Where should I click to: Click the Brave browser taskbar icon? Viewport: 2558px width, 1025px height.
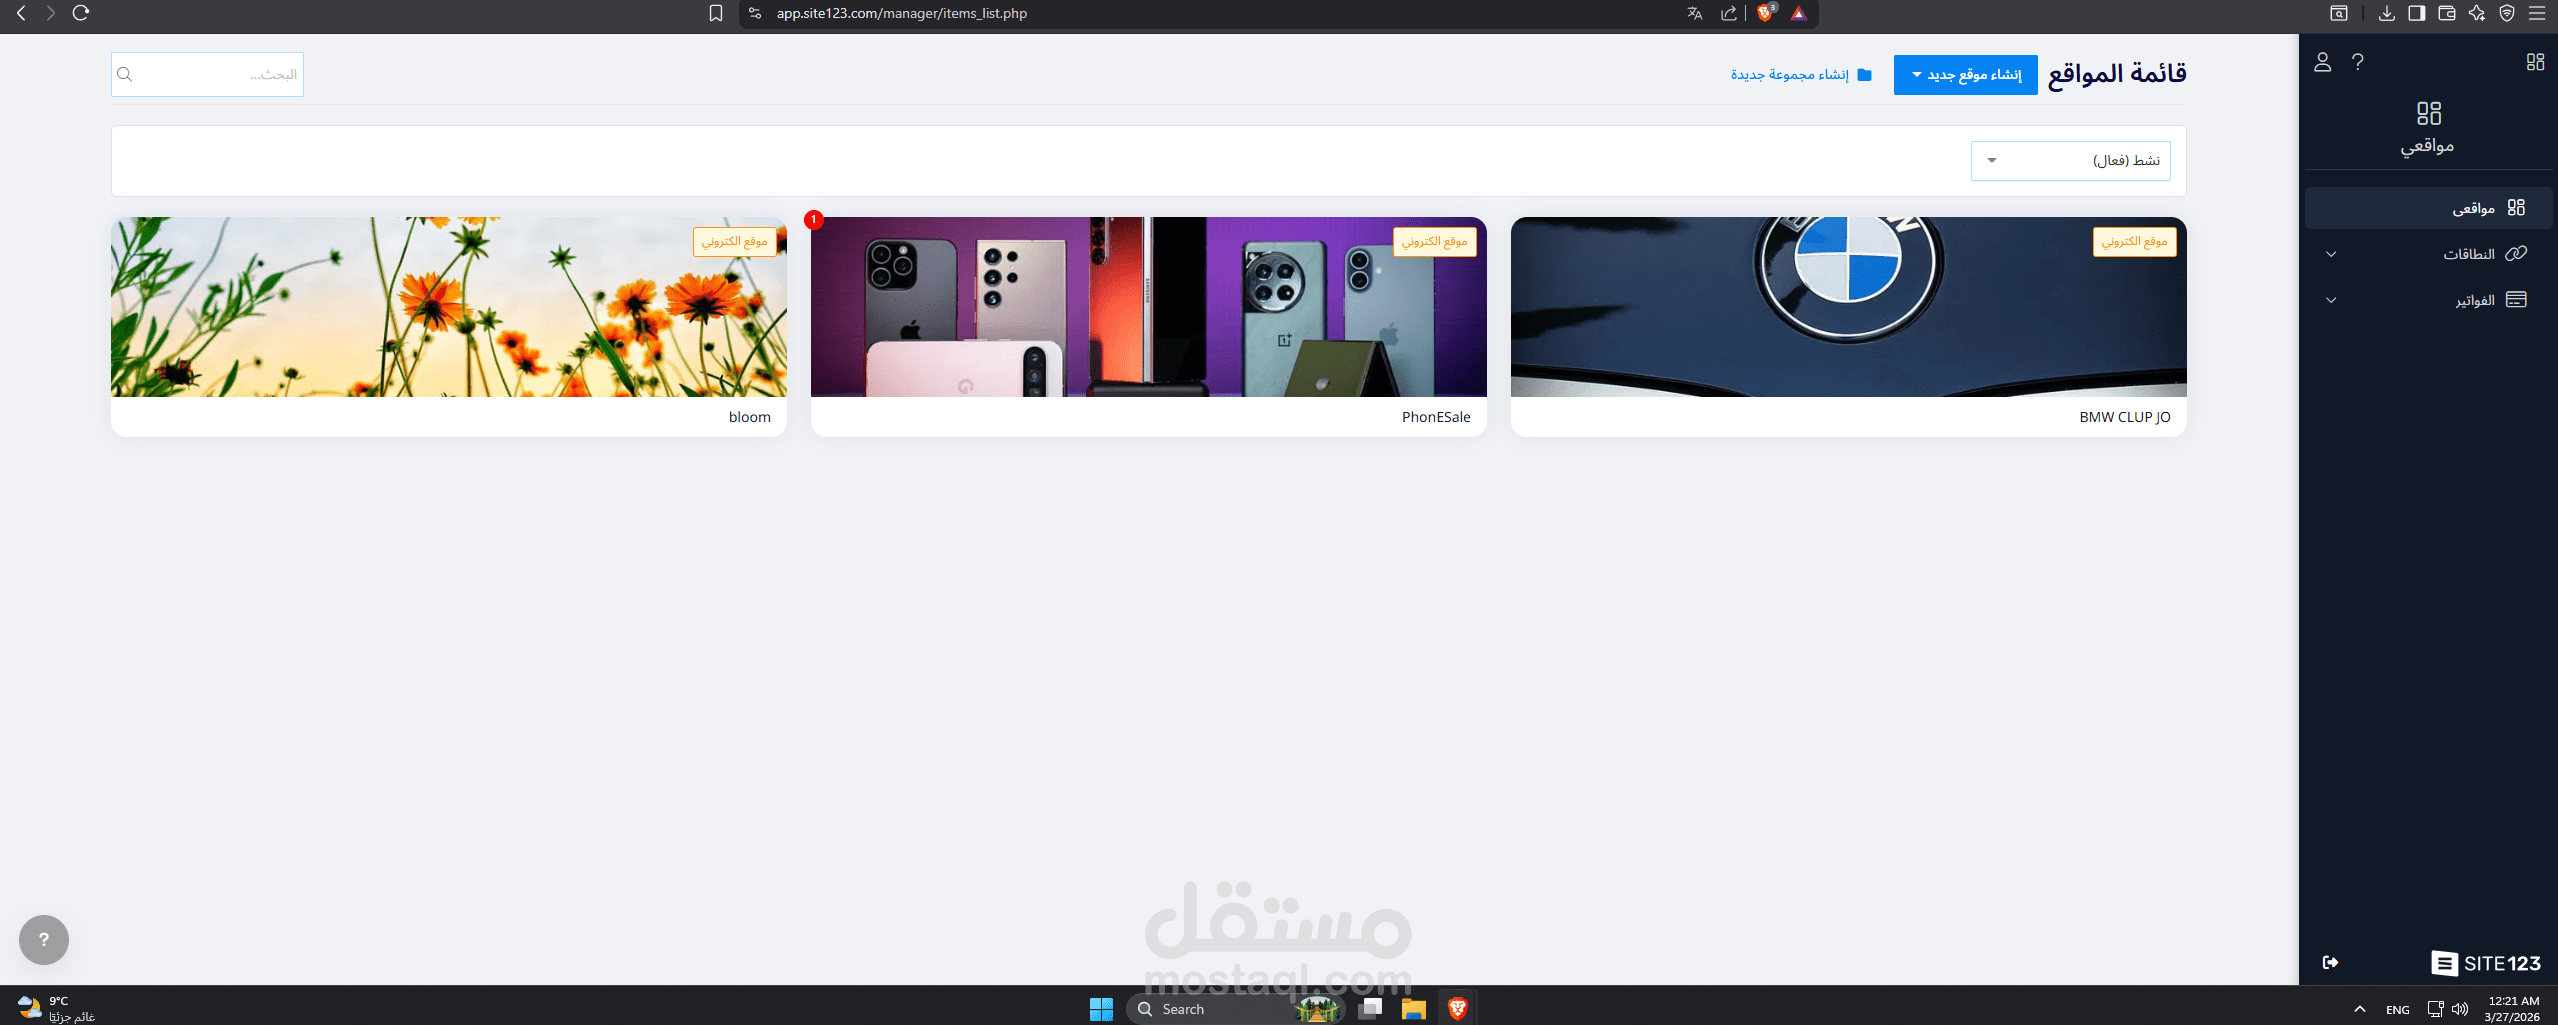[1457, 1009]
